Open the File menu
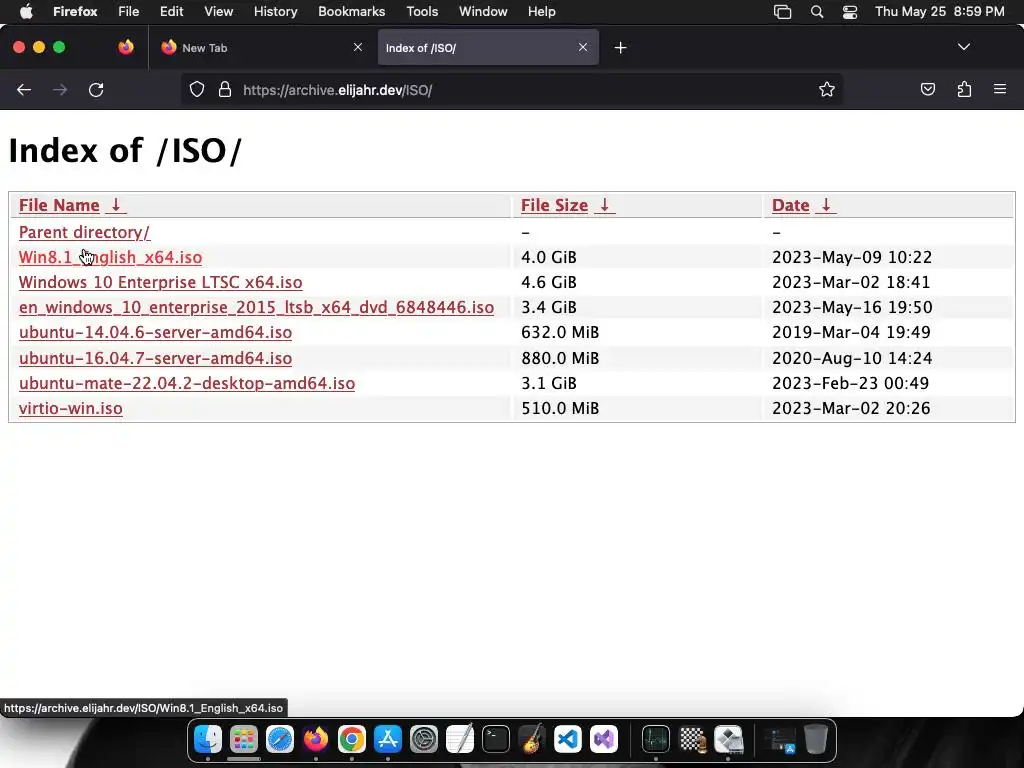This screenshot has height=768, width=1024. pos(129,12)
